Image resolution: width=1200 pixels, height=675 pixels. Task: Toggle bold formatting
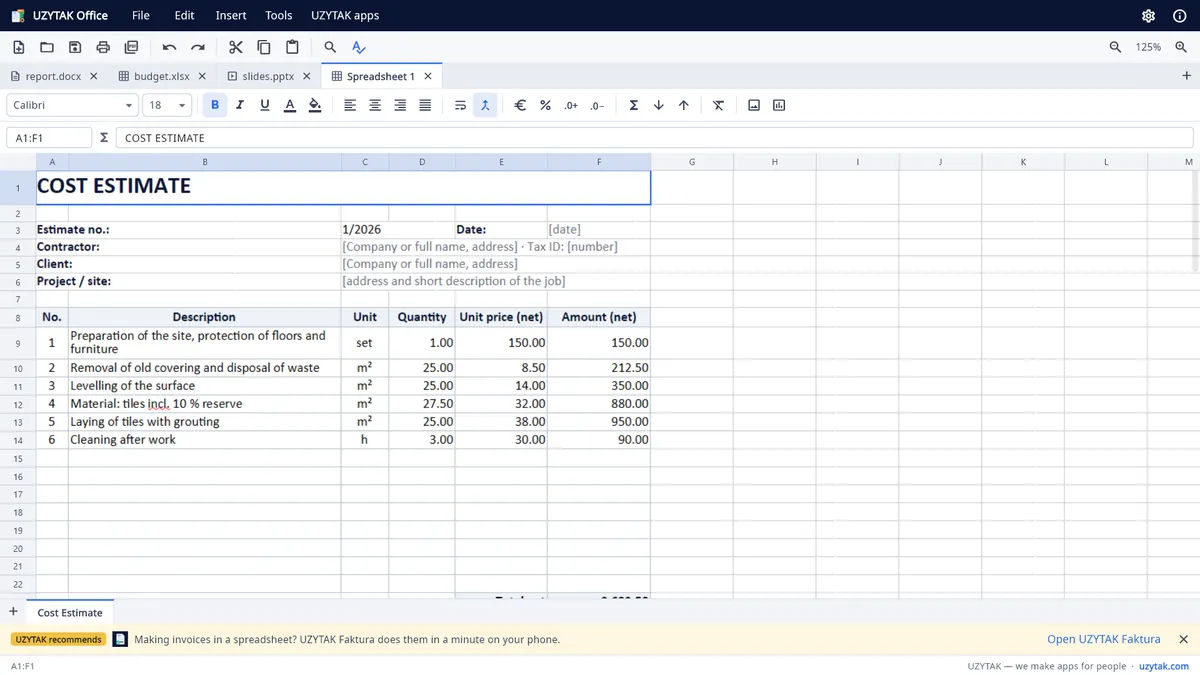(x=214, y=105)
